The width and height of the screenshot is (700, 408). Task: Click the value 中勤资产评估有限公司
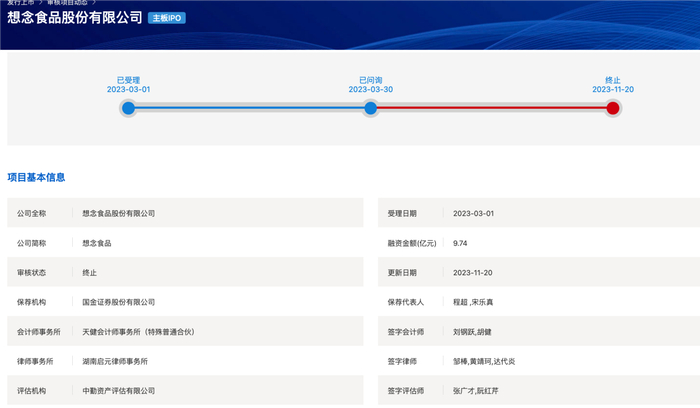(x=118, y=391)
